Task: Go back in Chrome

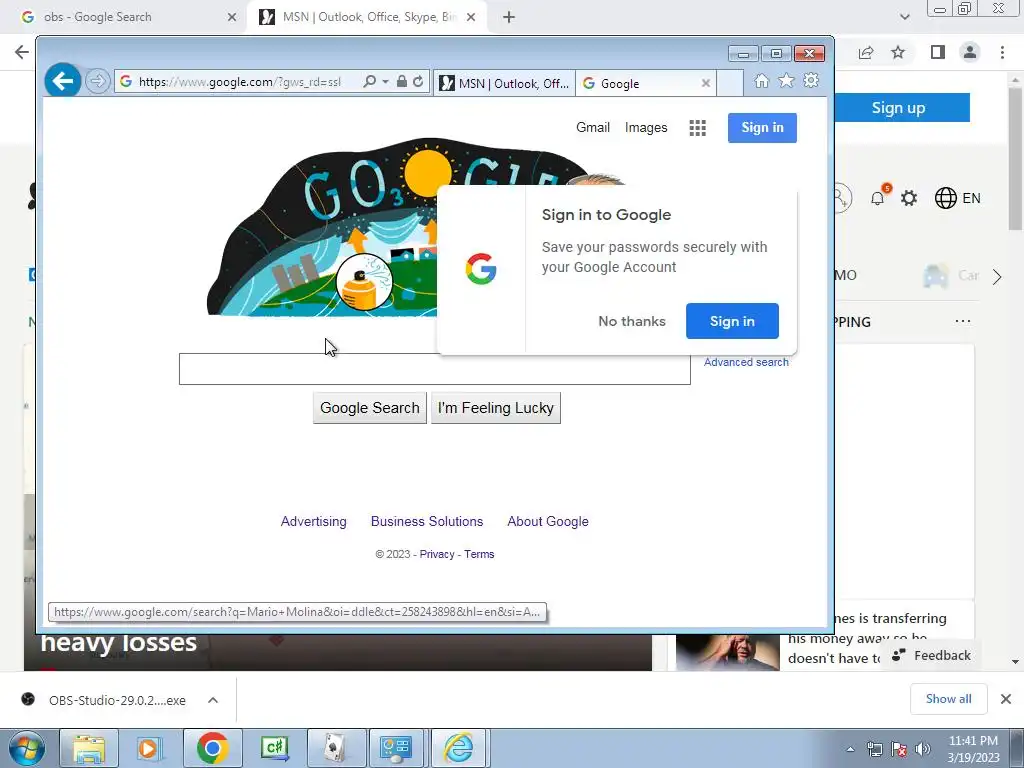Action: 22,52
